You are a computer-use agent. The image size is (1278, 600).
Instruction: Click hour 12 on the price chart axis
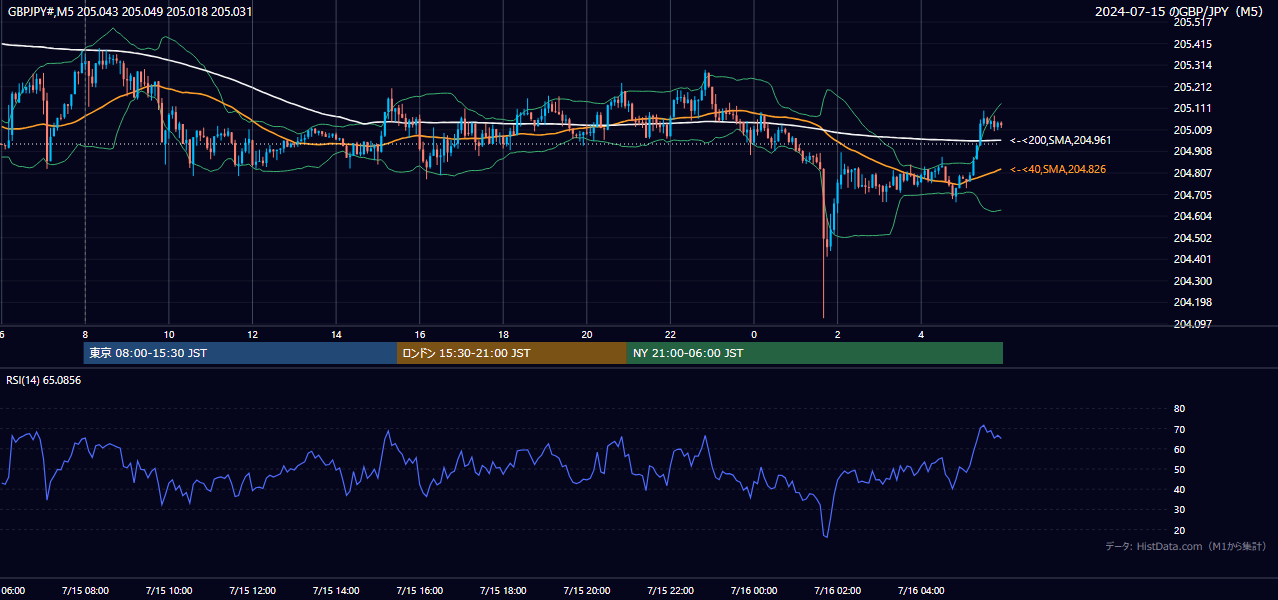pos(253,335)
